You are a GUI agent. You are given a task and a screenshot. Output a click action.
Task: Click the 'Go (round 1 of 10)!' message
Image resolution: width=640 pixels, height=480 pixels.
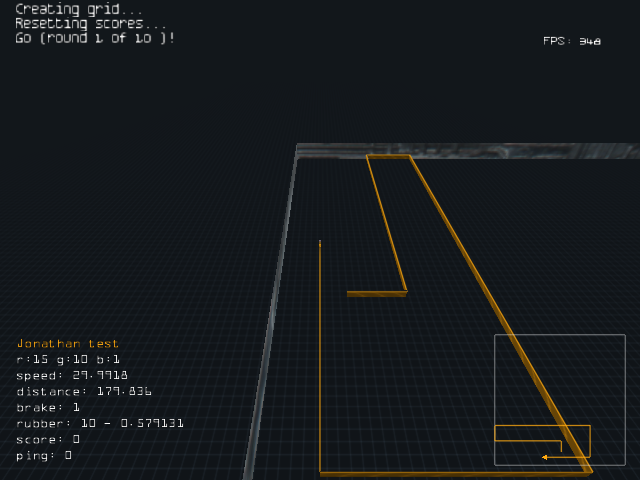tap(95, 38)
